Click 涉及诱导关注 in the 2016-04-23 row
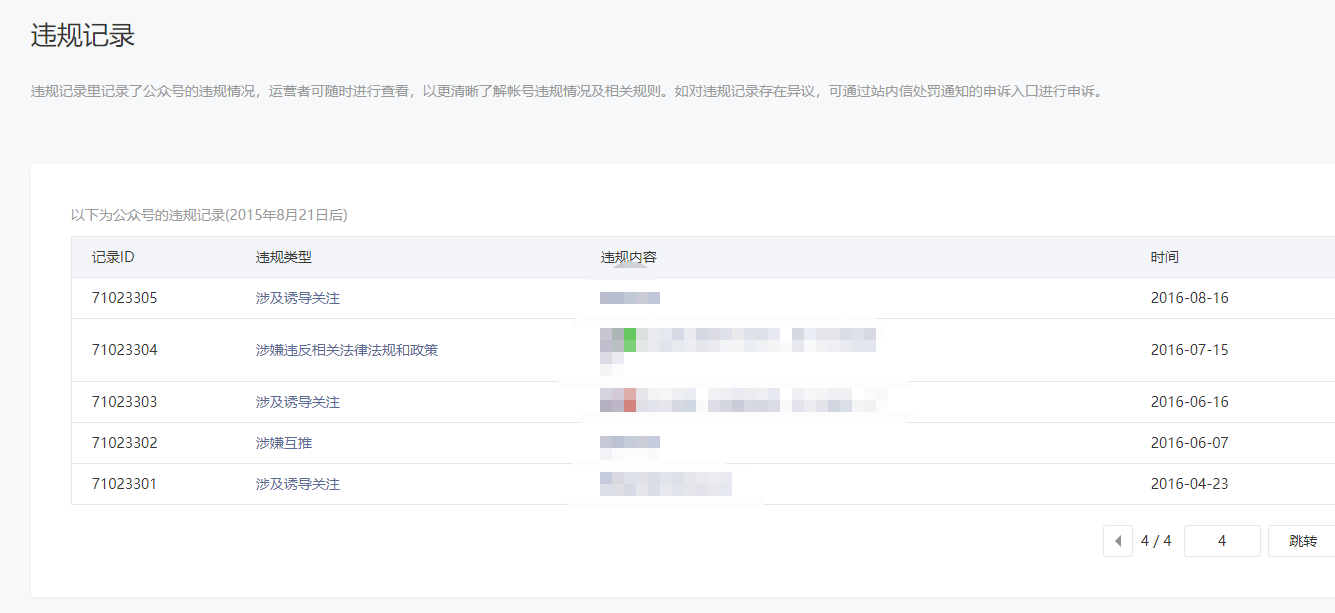 click(298, 484)
